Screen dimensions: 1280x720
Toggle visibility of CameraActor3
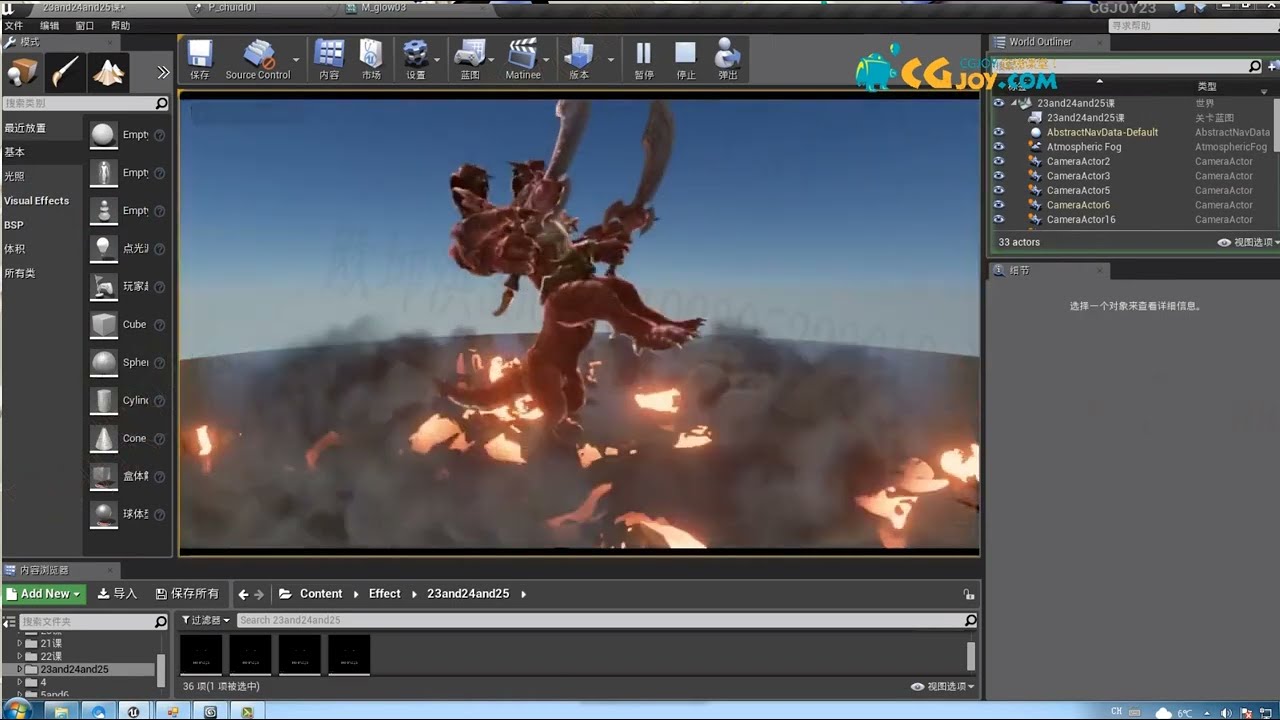point(998,176)
